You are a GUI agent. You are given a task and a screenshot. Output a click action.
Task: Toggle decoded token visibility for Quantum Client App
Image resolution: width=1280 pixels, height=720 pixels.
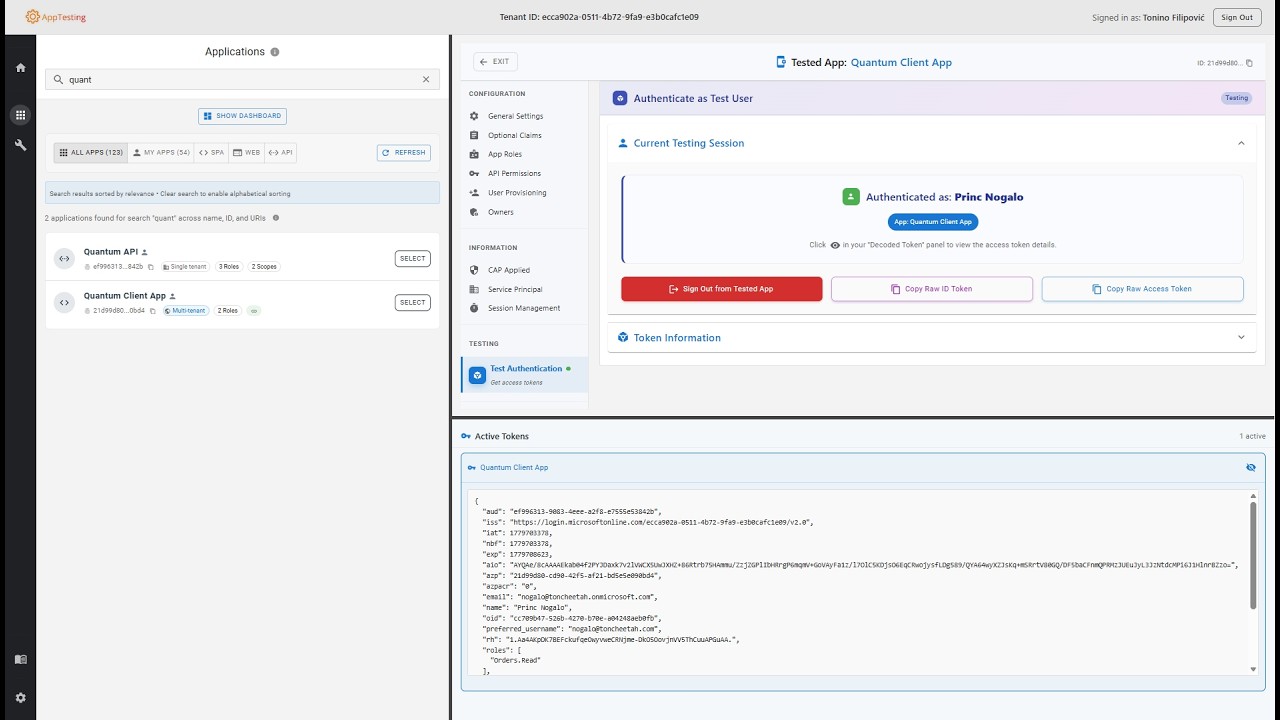click(x=1251, y=467)
